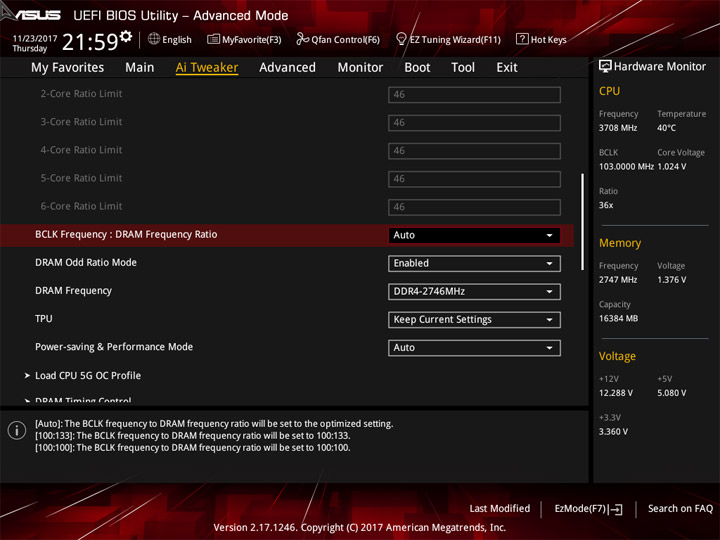The width and height of the screenshot is (720, 540).
Task: Switch to EzMode(F7)
Action: click(588, 509)
